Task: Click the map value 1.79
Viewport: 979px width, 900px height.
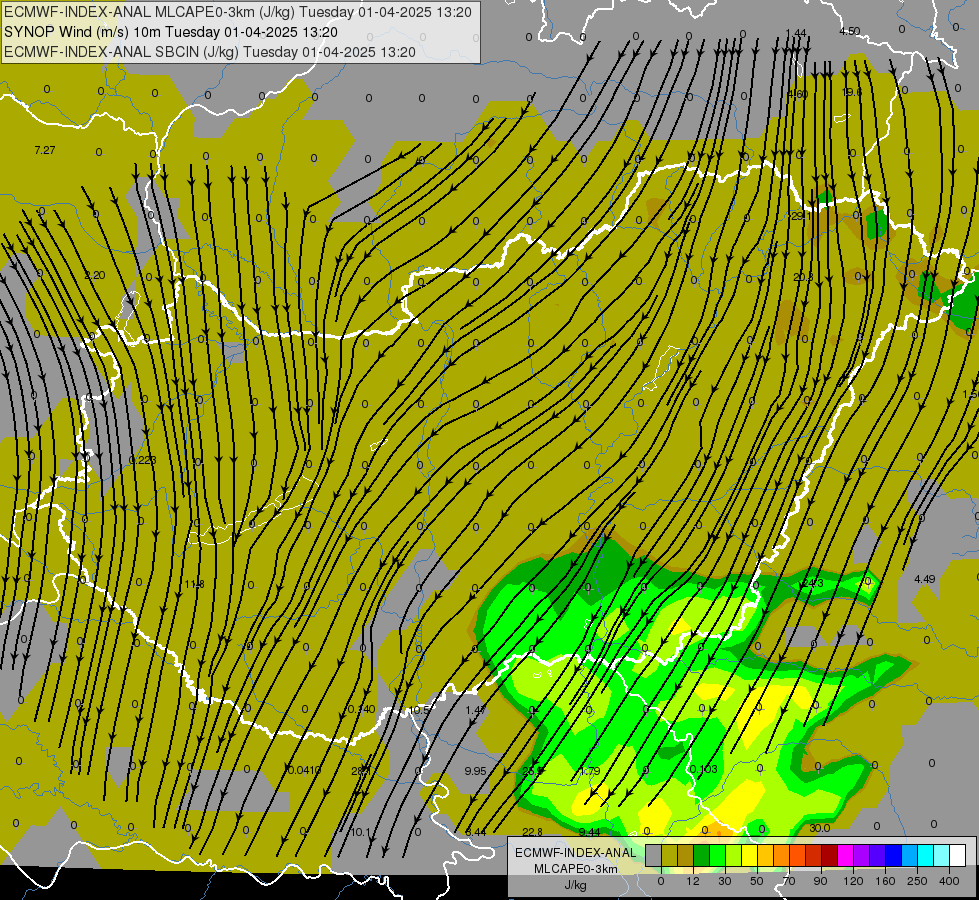Action: [590, 771]
